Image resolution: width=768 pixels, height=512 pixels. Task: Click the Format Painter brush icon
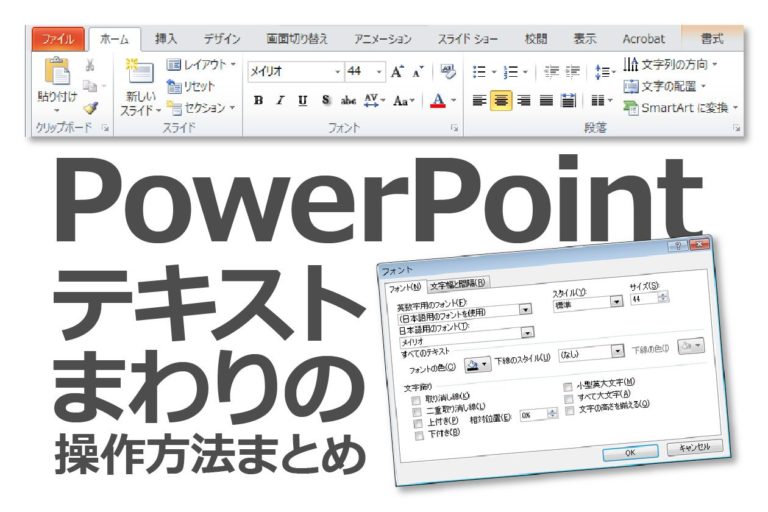click(91, 109)
